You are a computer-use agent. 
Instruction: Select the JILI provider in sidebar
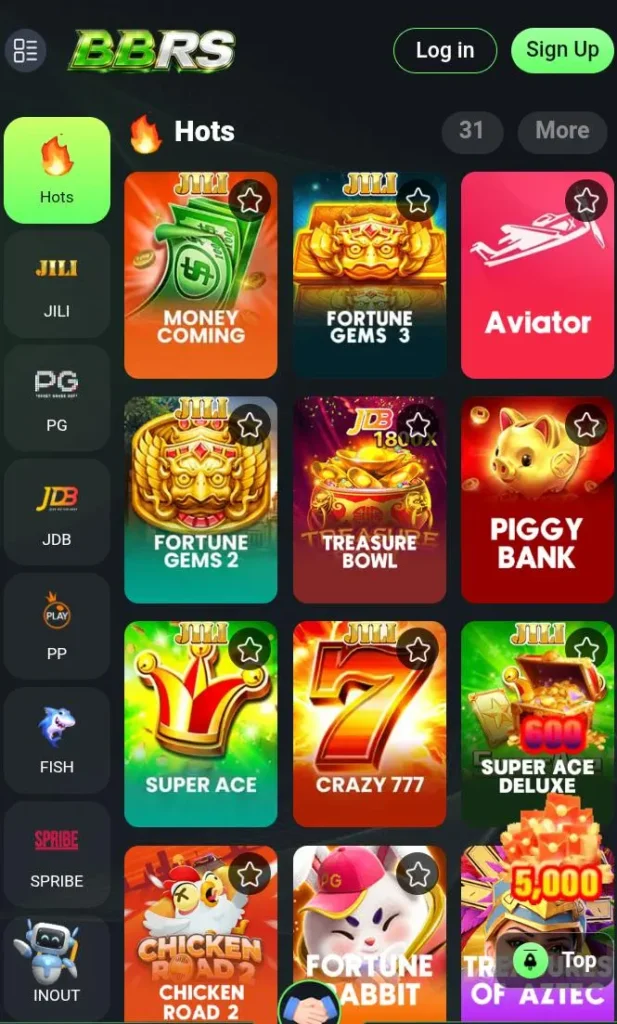(x=57, y=284)
